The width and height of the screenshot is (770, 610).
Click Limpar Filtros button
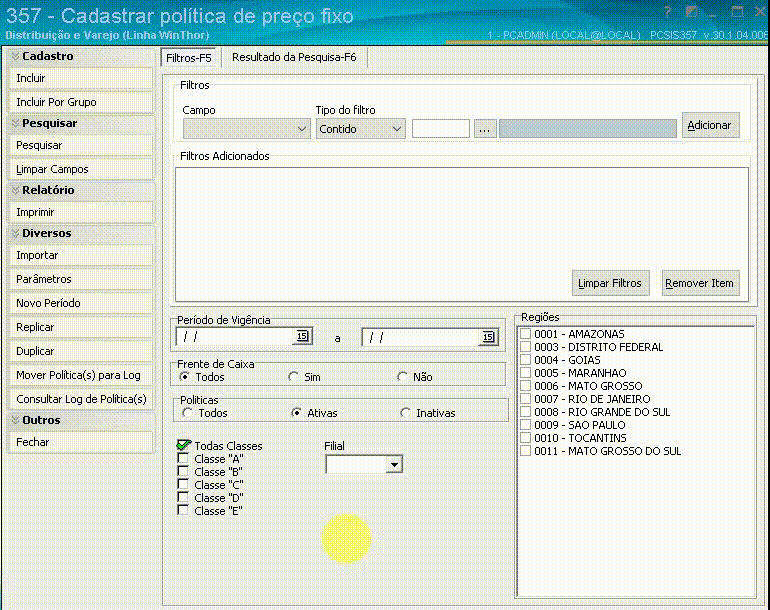pos(610,283)
